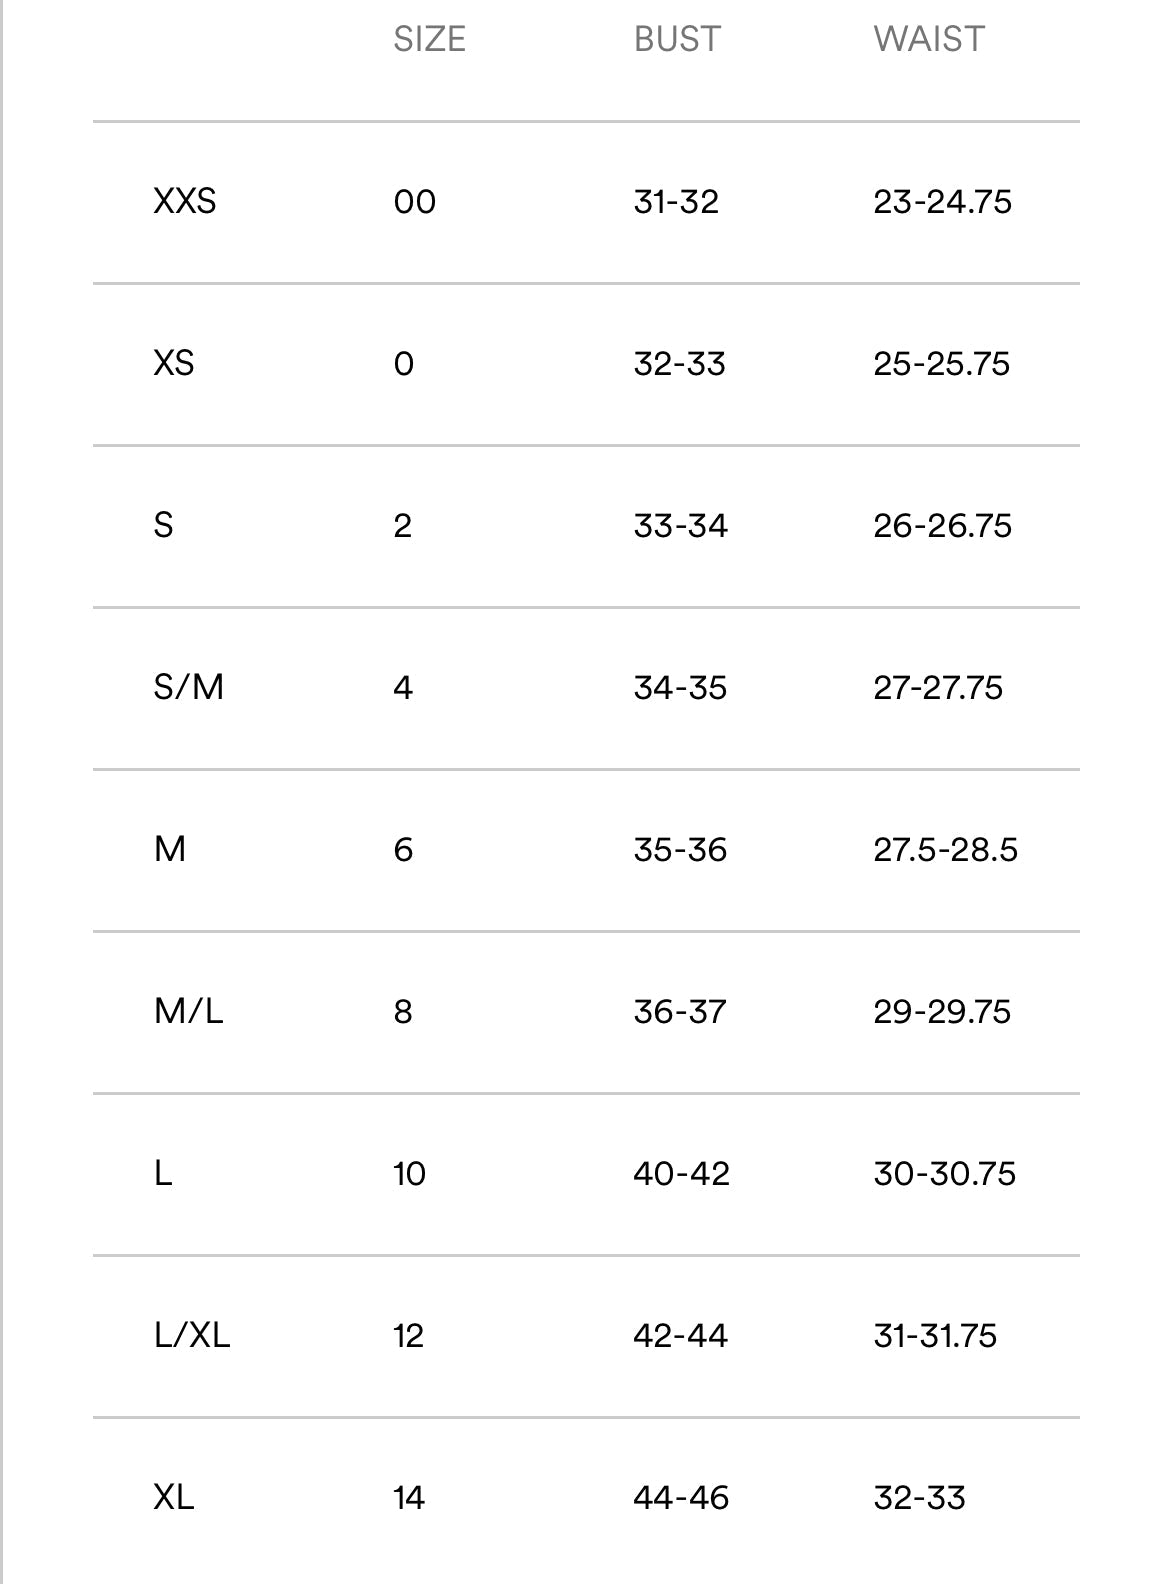Click waist measurement 27.5-28.5
Viewport: 1170px width, 1584px height.
pyautogui.click(x=945, y=850)
